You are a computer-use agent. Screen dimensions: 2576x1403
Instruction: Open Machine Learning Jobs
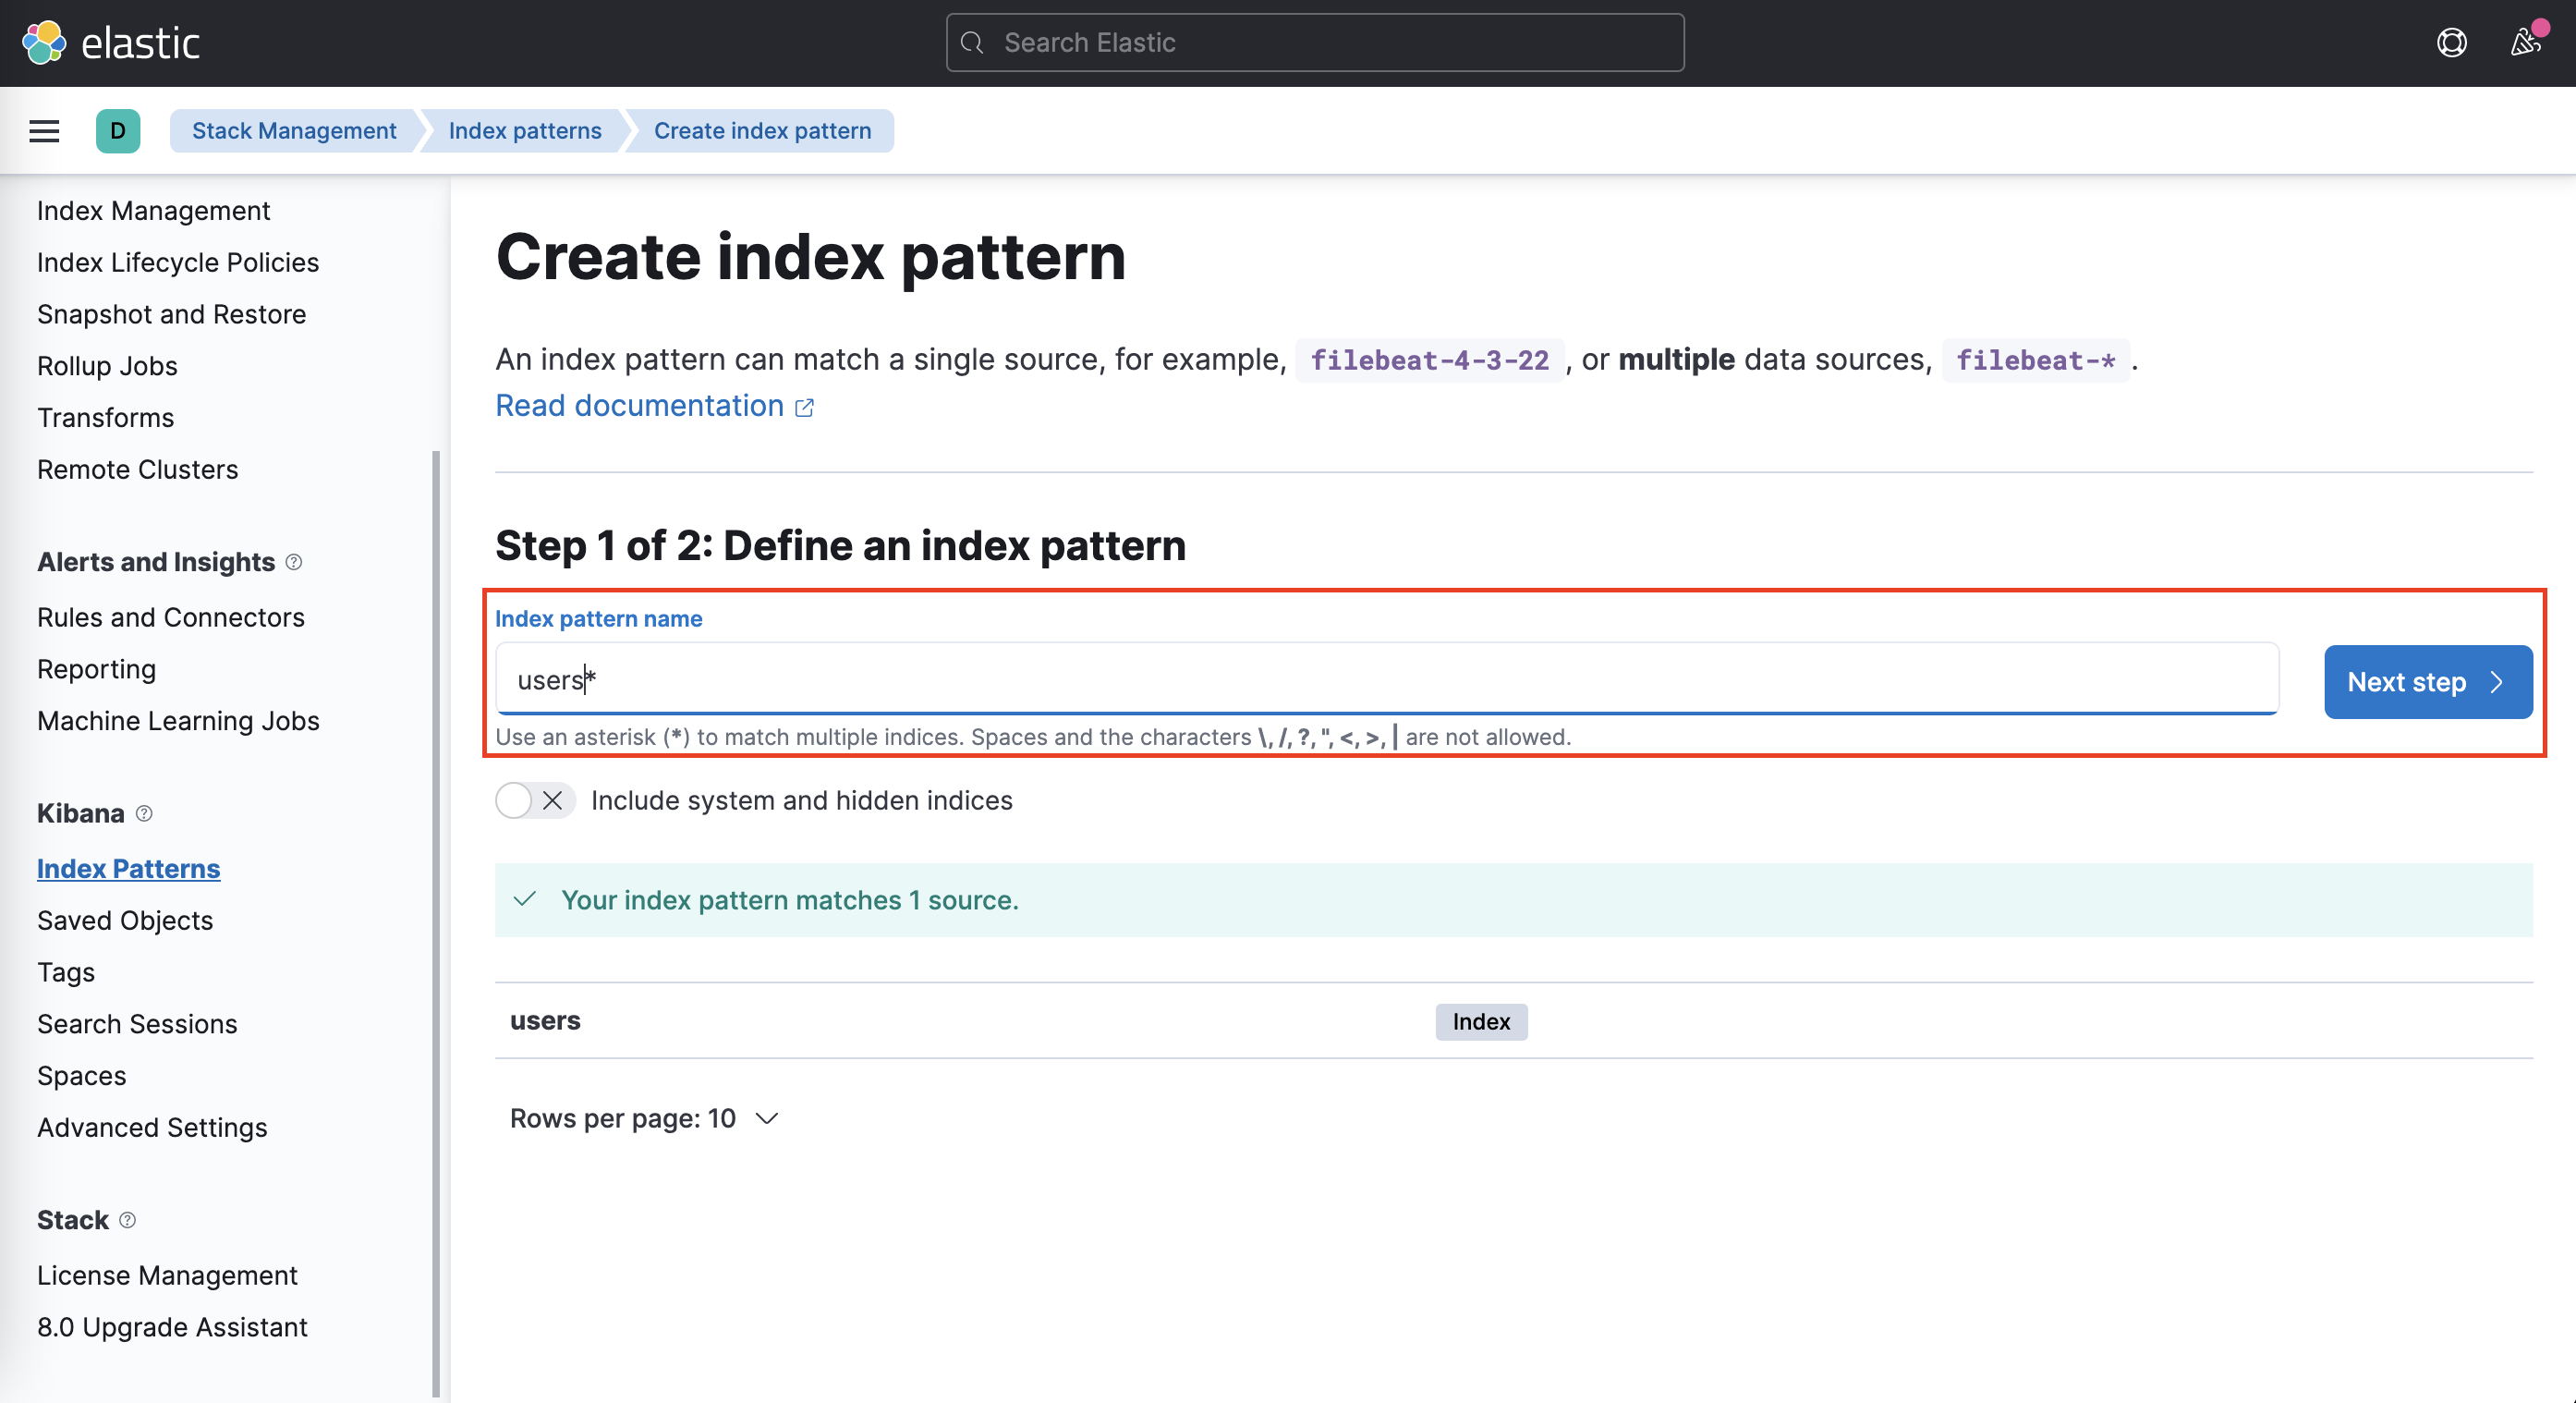[x=179, y=721]
